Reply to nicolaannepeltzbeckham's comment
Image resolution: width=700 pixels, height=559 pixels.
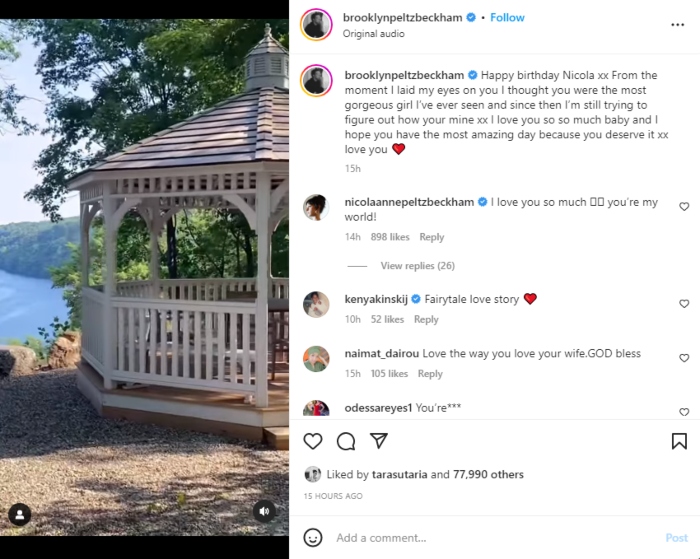(x=431, y=237)
